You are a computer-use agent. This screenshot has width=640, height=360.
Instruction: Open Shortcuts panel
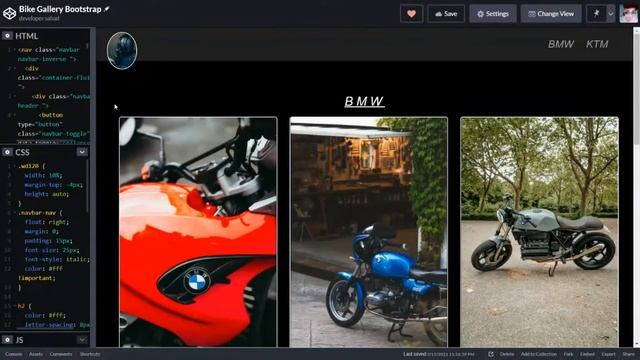[90, 354]
